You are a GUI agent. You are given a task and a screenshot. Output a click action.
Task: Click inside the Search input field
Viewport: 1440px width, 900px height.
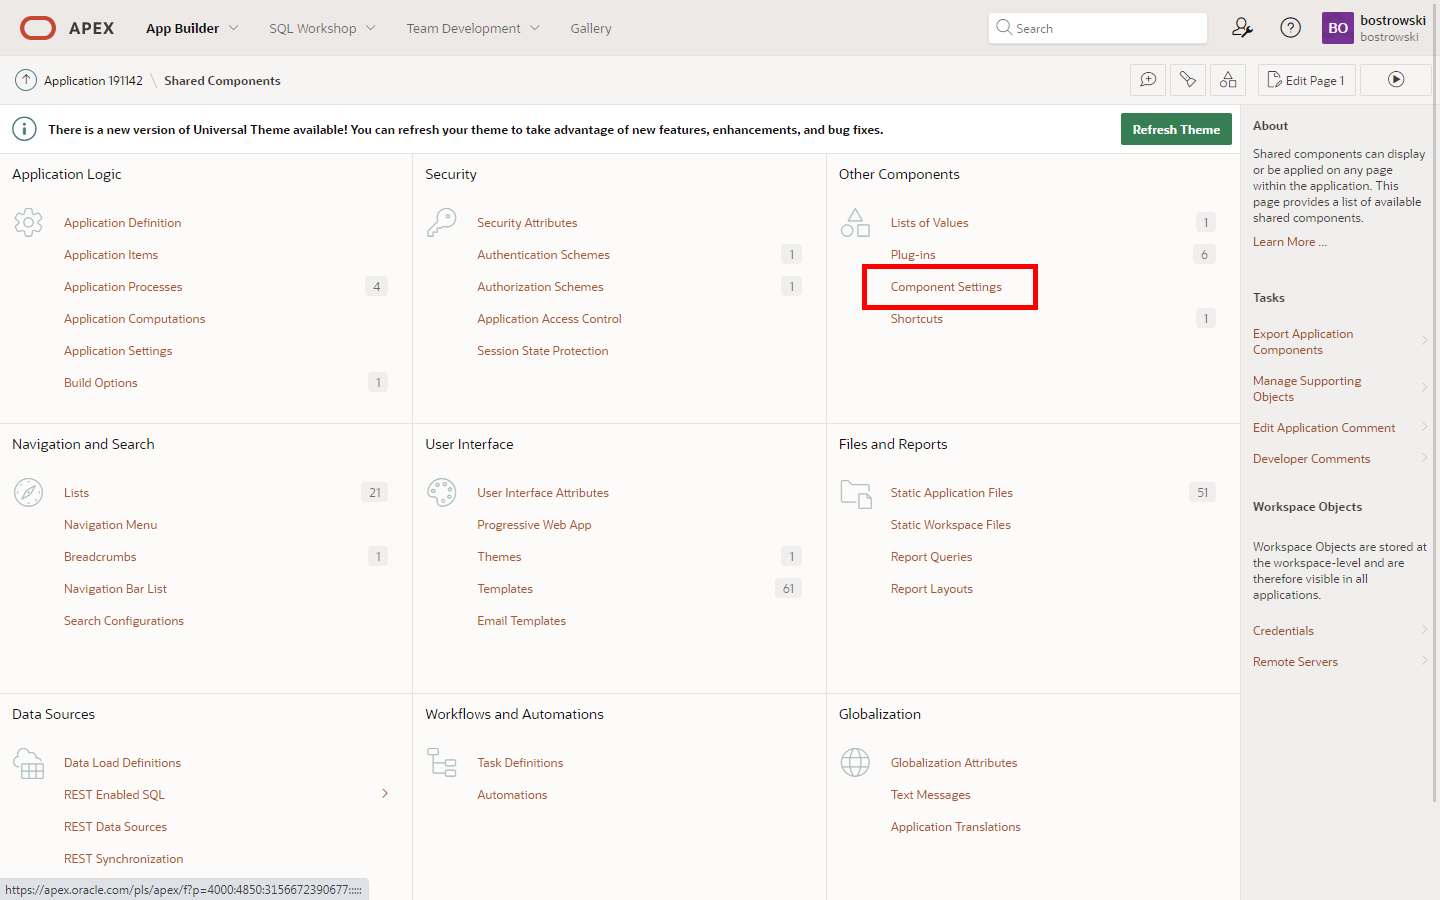click(x=1105, y=28)
